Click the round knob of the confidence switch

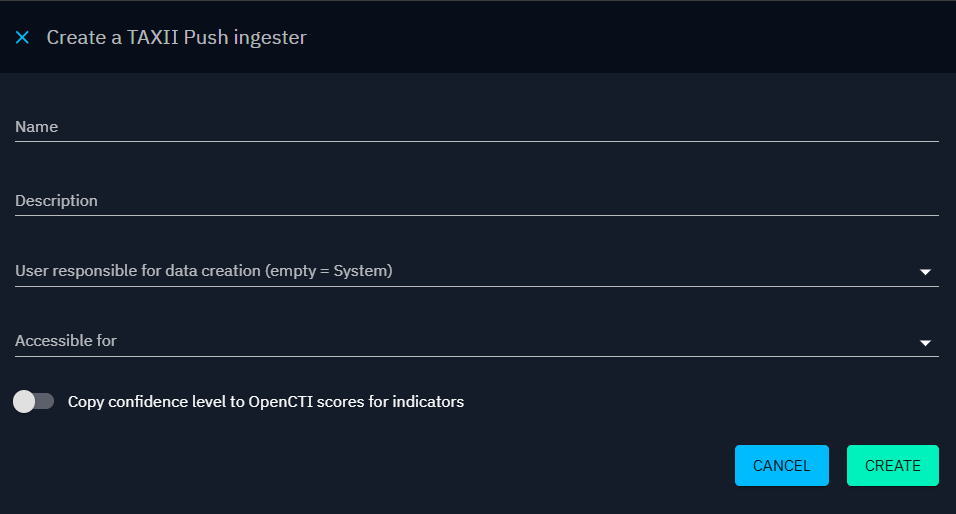24,402
